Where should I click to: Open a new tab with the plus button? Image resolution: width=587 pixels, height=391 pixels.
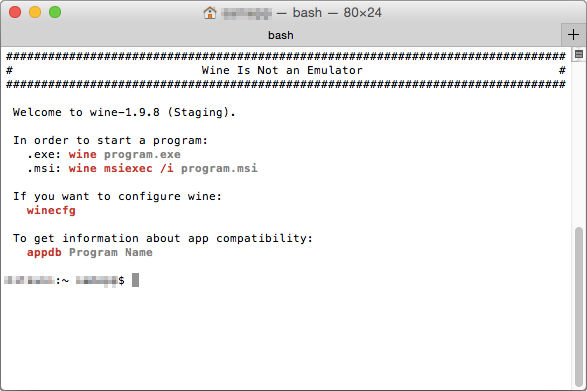573,35
